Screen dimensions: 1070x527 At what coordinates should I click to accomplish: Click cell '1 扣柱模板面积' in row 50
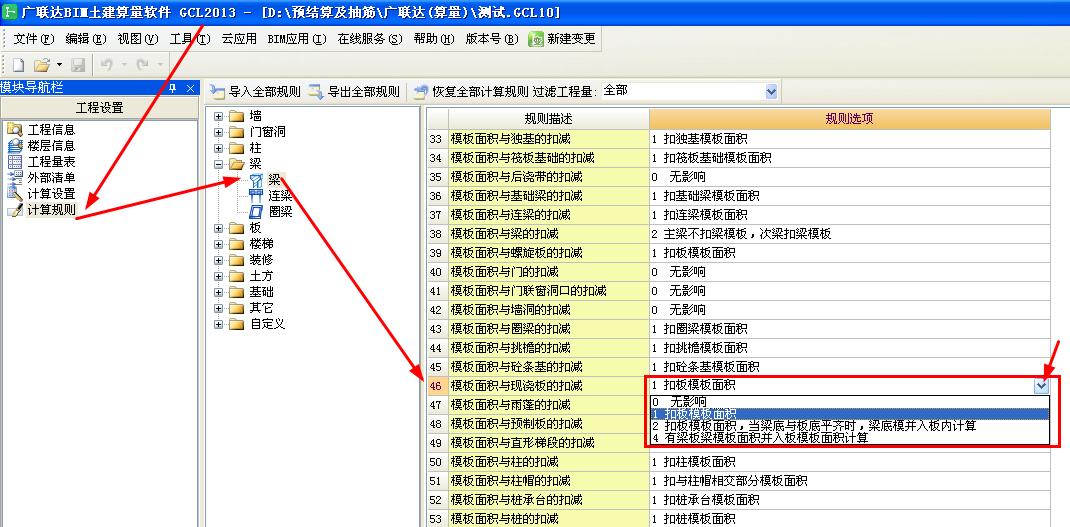[850, 462]
